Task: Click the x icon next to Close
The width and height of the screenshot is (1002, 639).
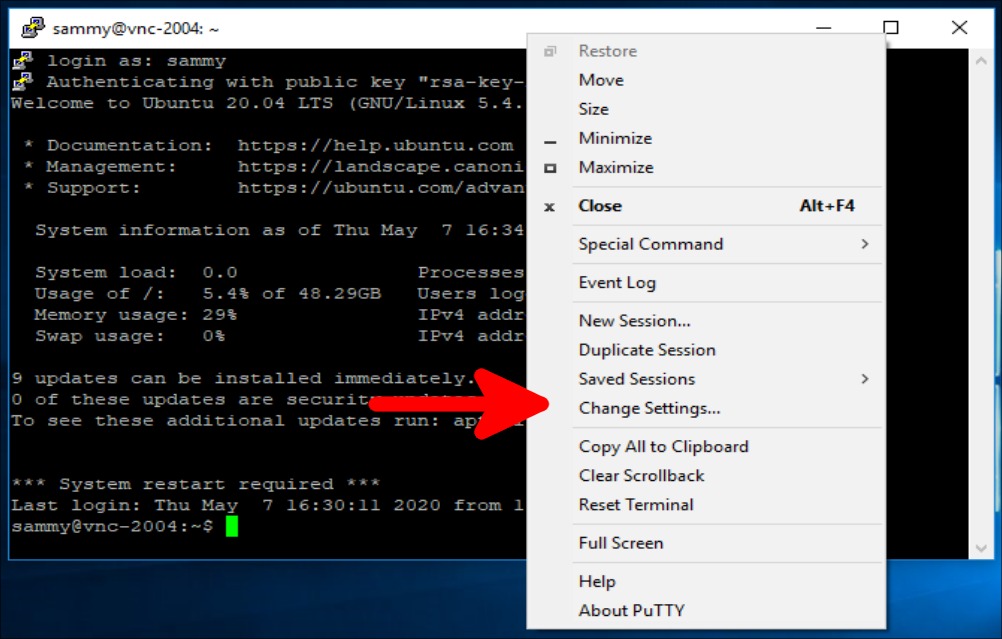Action: pos(549,206)
